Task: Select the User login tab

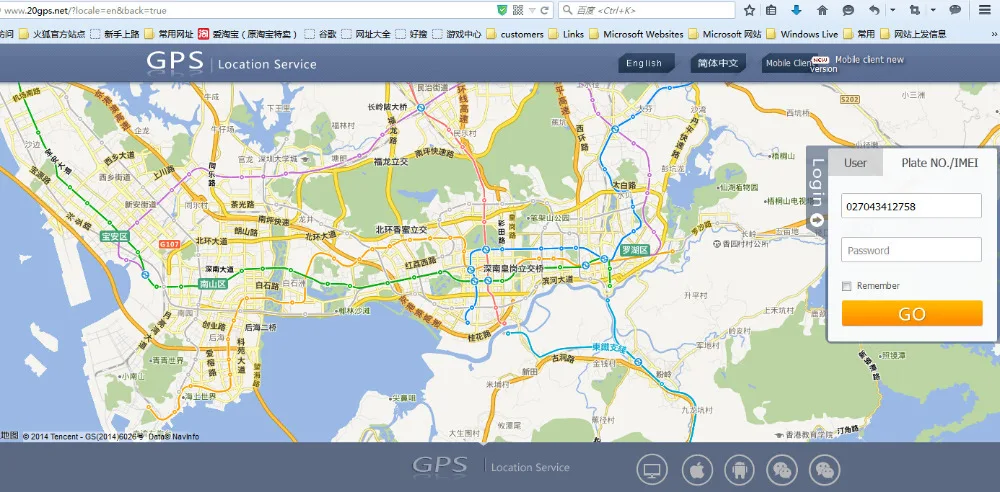Action: click(855, 163)
